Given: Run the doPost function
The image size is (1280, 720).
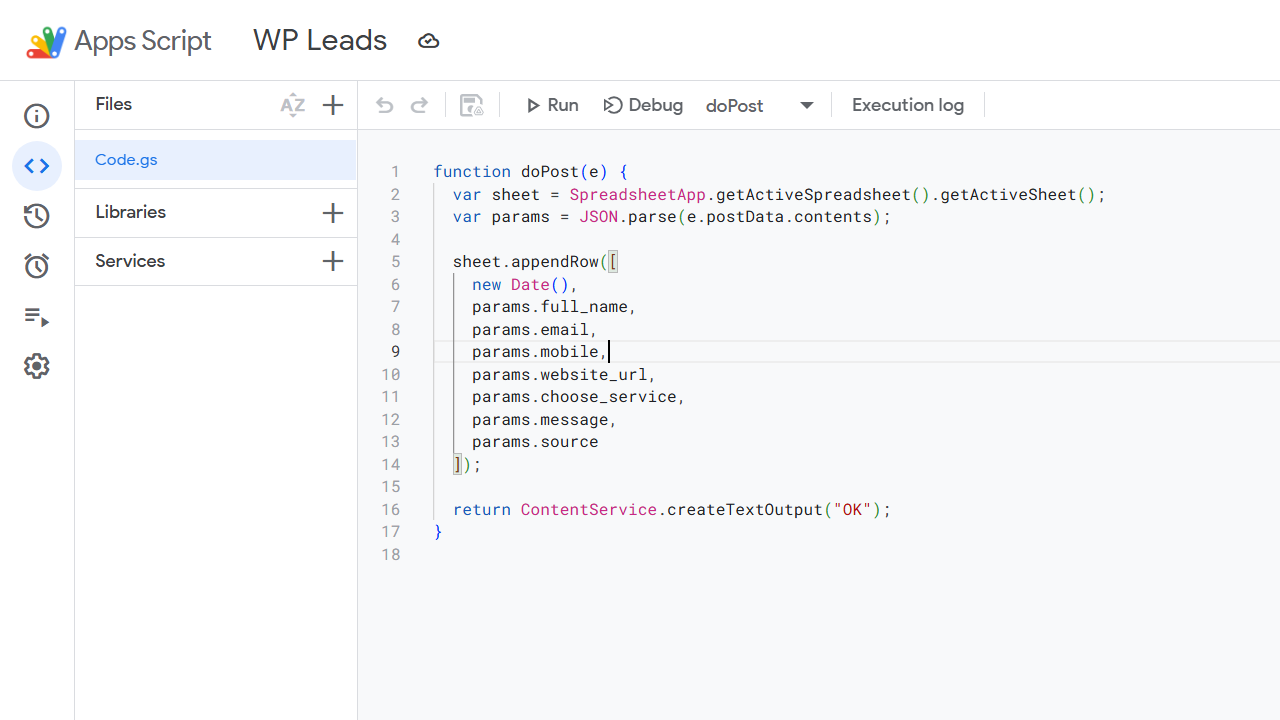Looking at the screenshot, I should coord(551,105).
